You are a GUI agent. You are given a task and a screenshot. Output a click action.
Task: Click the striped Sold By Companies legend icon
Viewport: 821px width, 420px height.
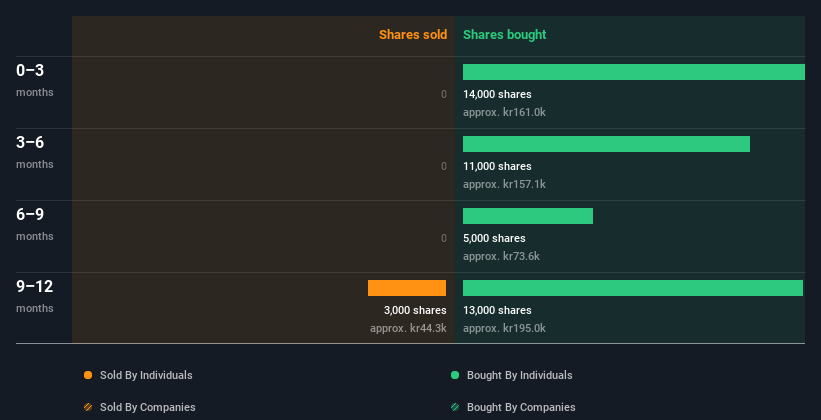(88, 407)
